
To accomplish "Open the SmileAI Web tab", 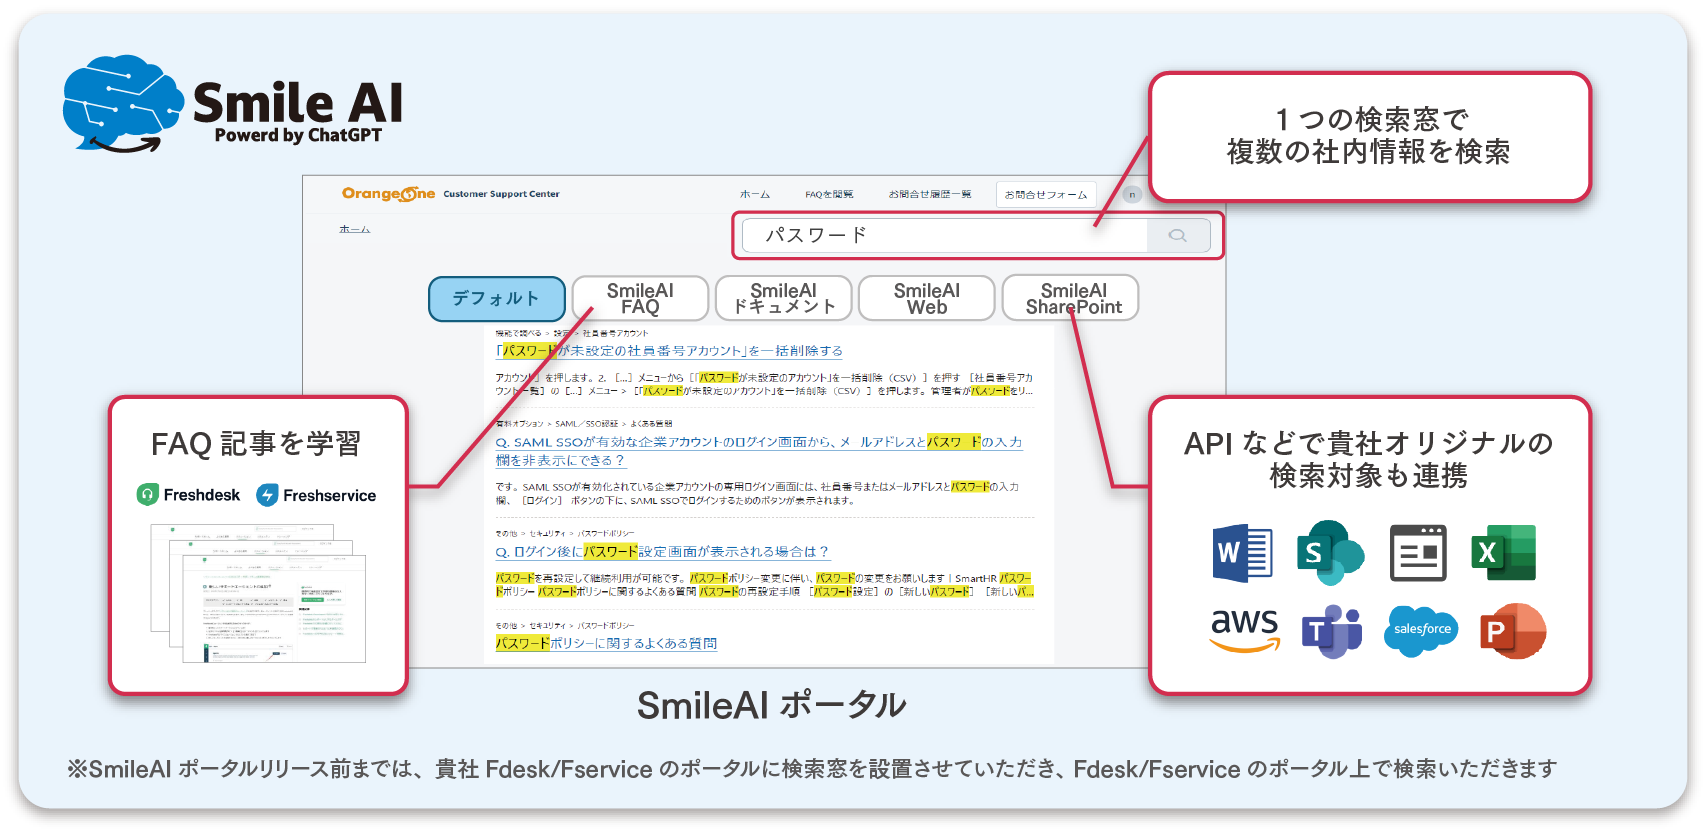I will click(x=927, y=298).
